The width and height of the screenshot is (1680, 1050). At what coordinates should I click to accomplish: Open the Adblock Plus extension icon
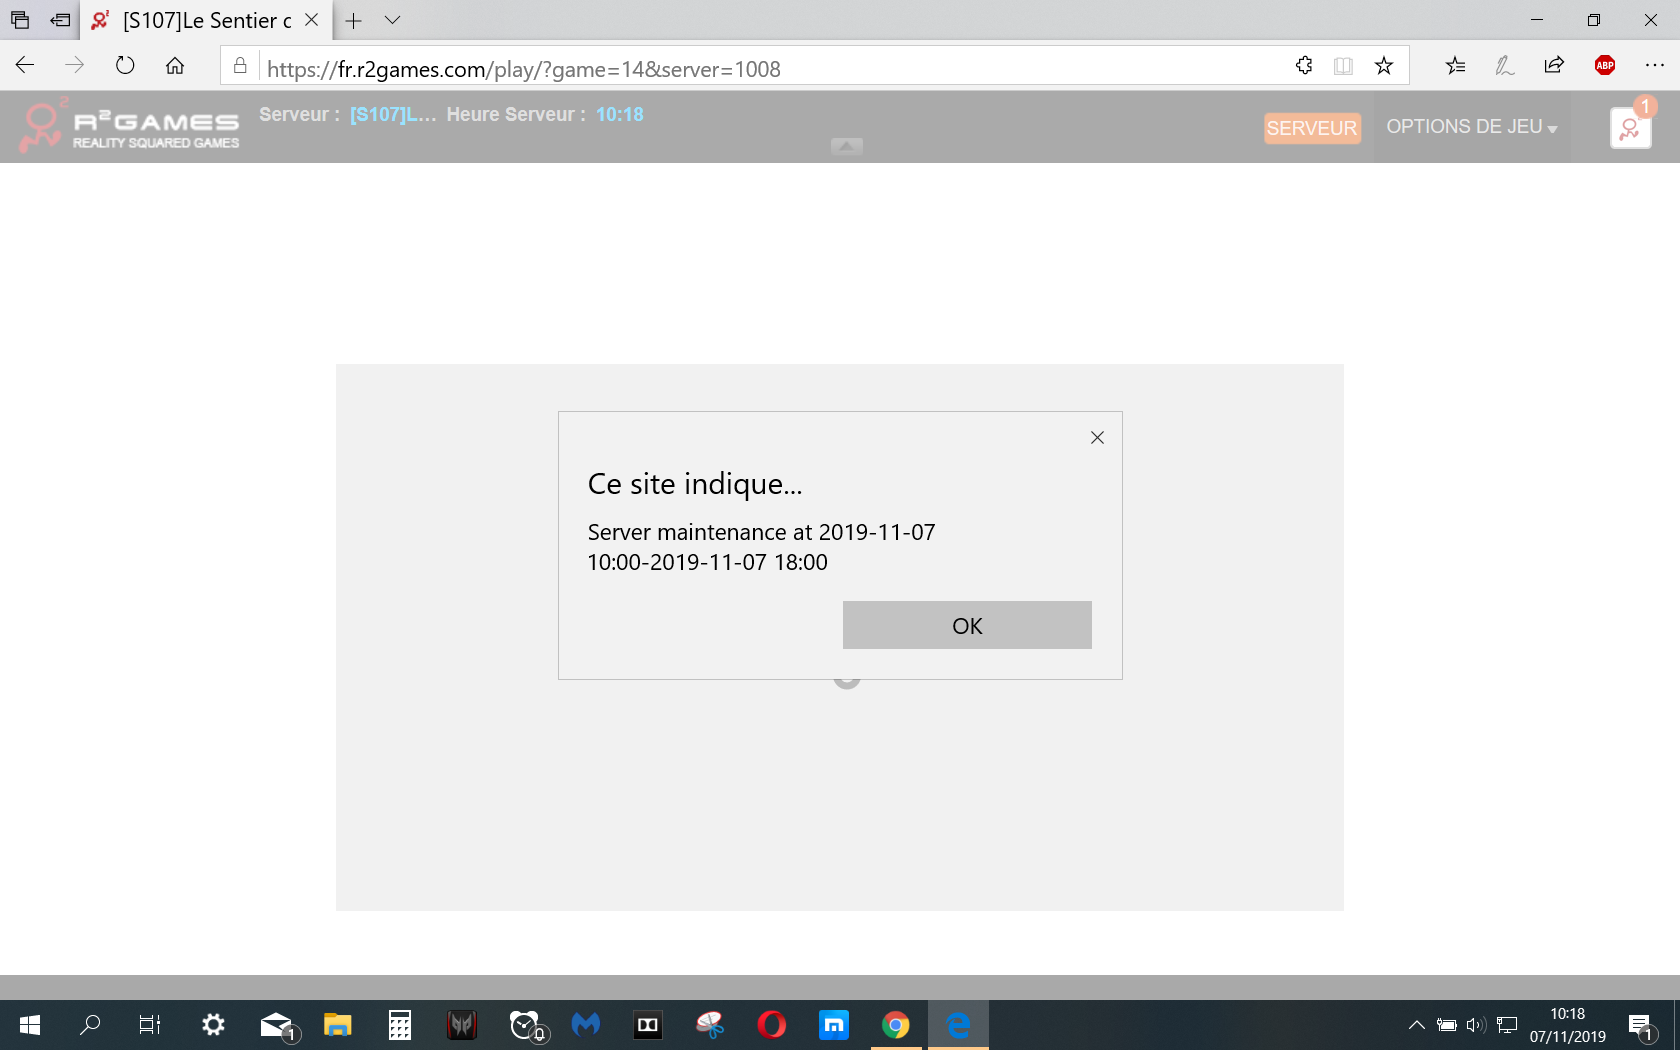click(x=1604, y=66)
